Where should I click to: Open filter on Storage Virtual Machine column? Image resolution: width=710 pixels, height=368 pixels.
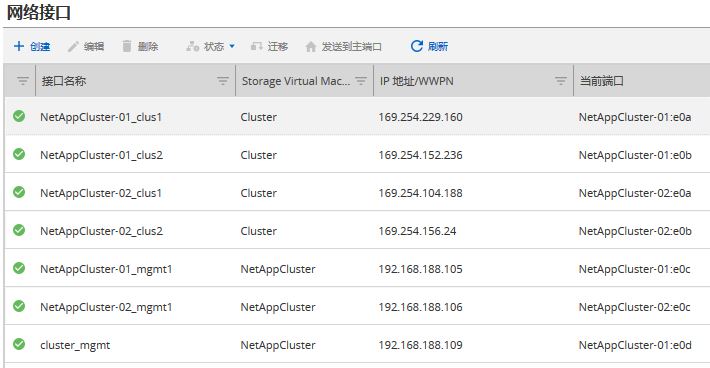pyautogui.click(x=360, y=81)
